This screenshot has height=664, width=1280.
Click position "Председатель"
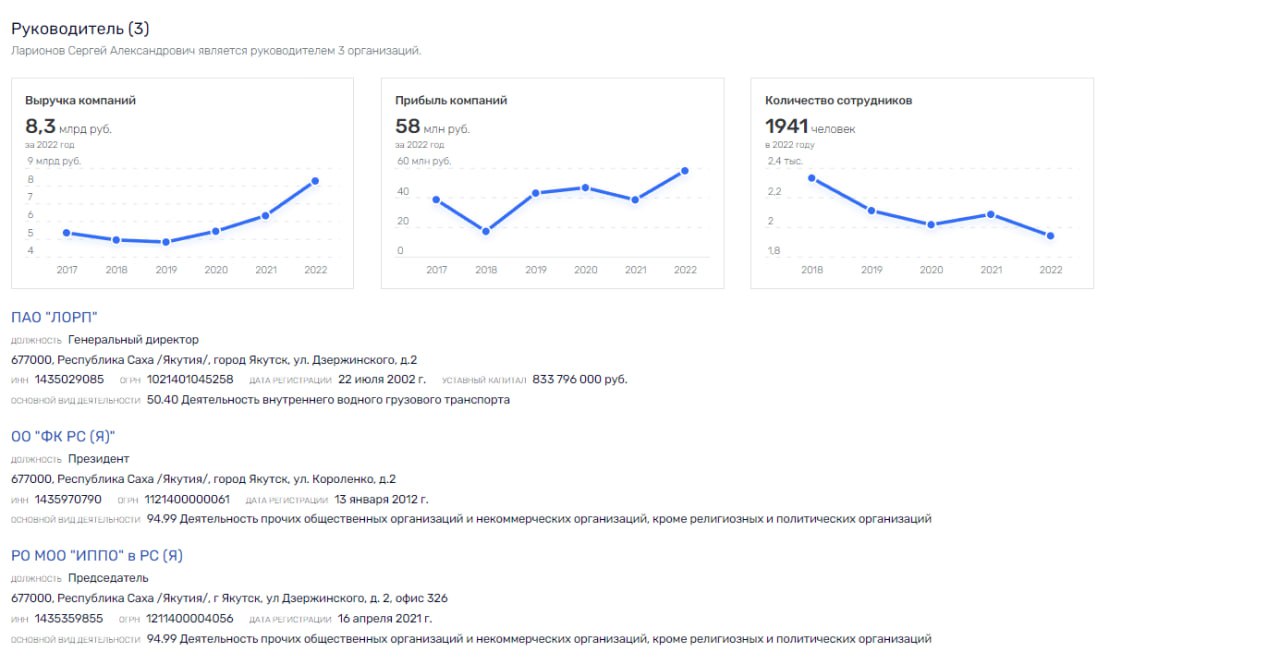click(x=108, y=578)
